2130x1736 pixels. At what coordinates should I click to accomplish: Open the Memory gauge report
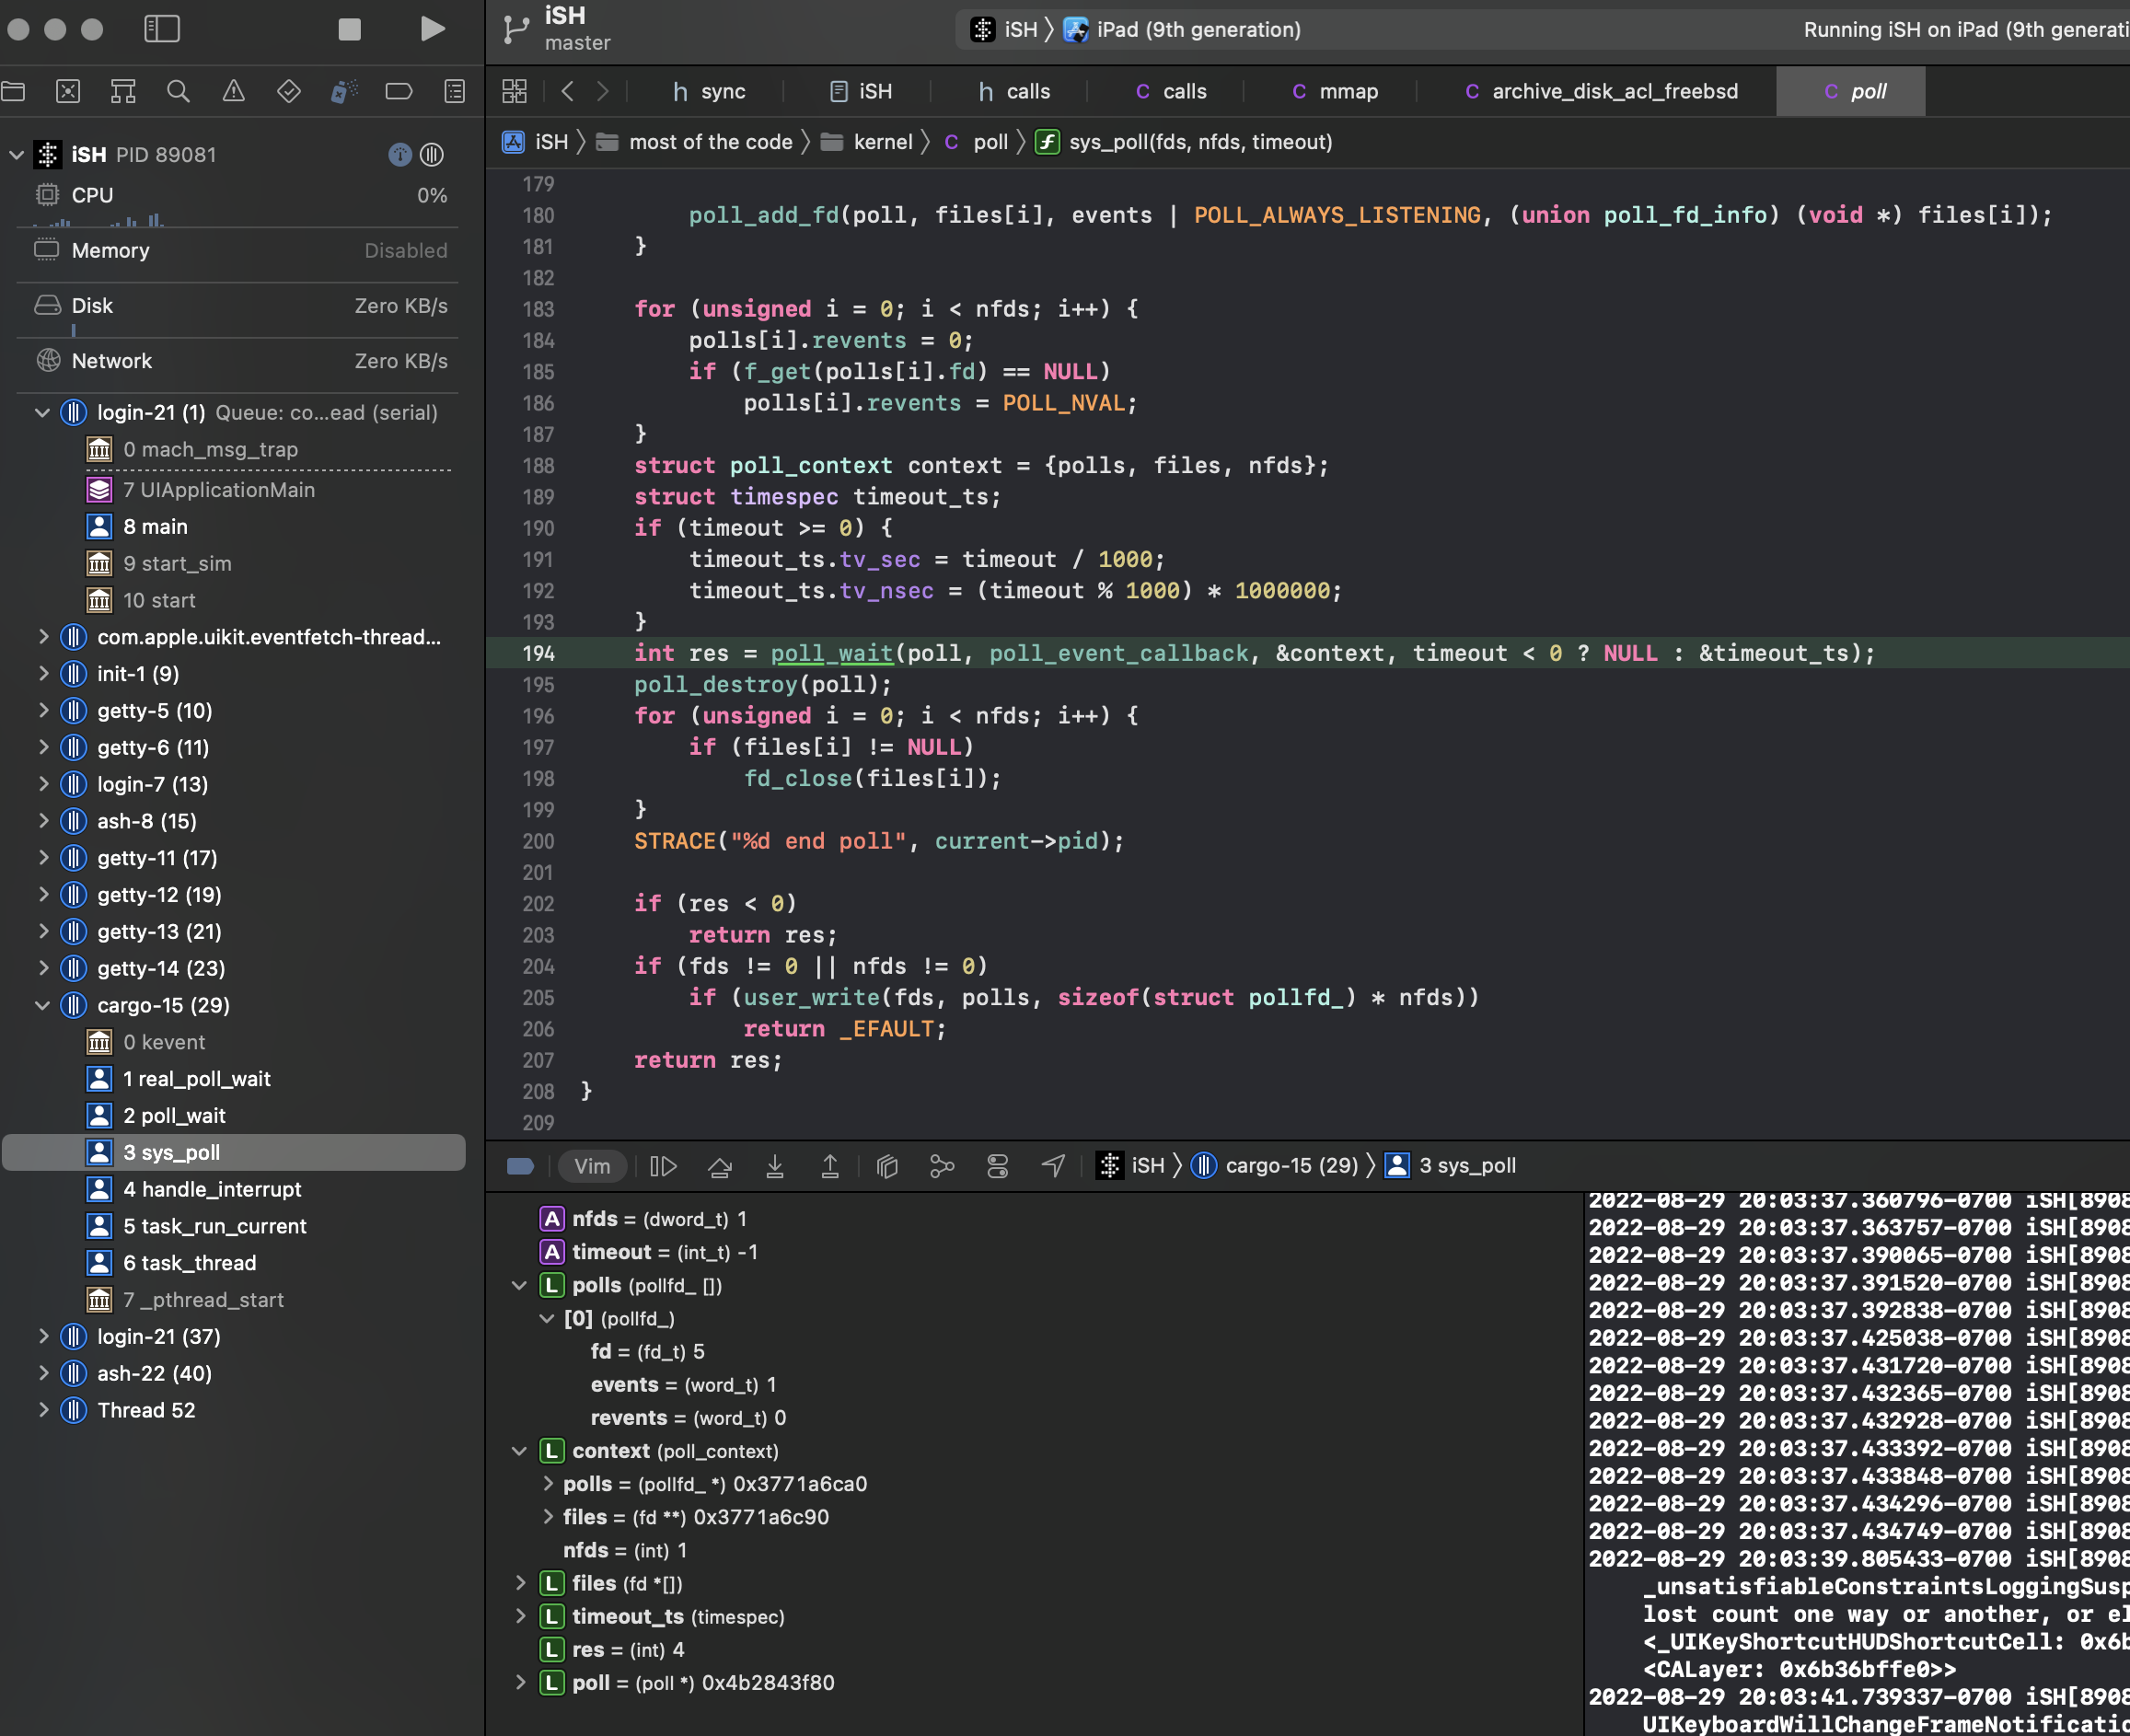tap(240, 251)
